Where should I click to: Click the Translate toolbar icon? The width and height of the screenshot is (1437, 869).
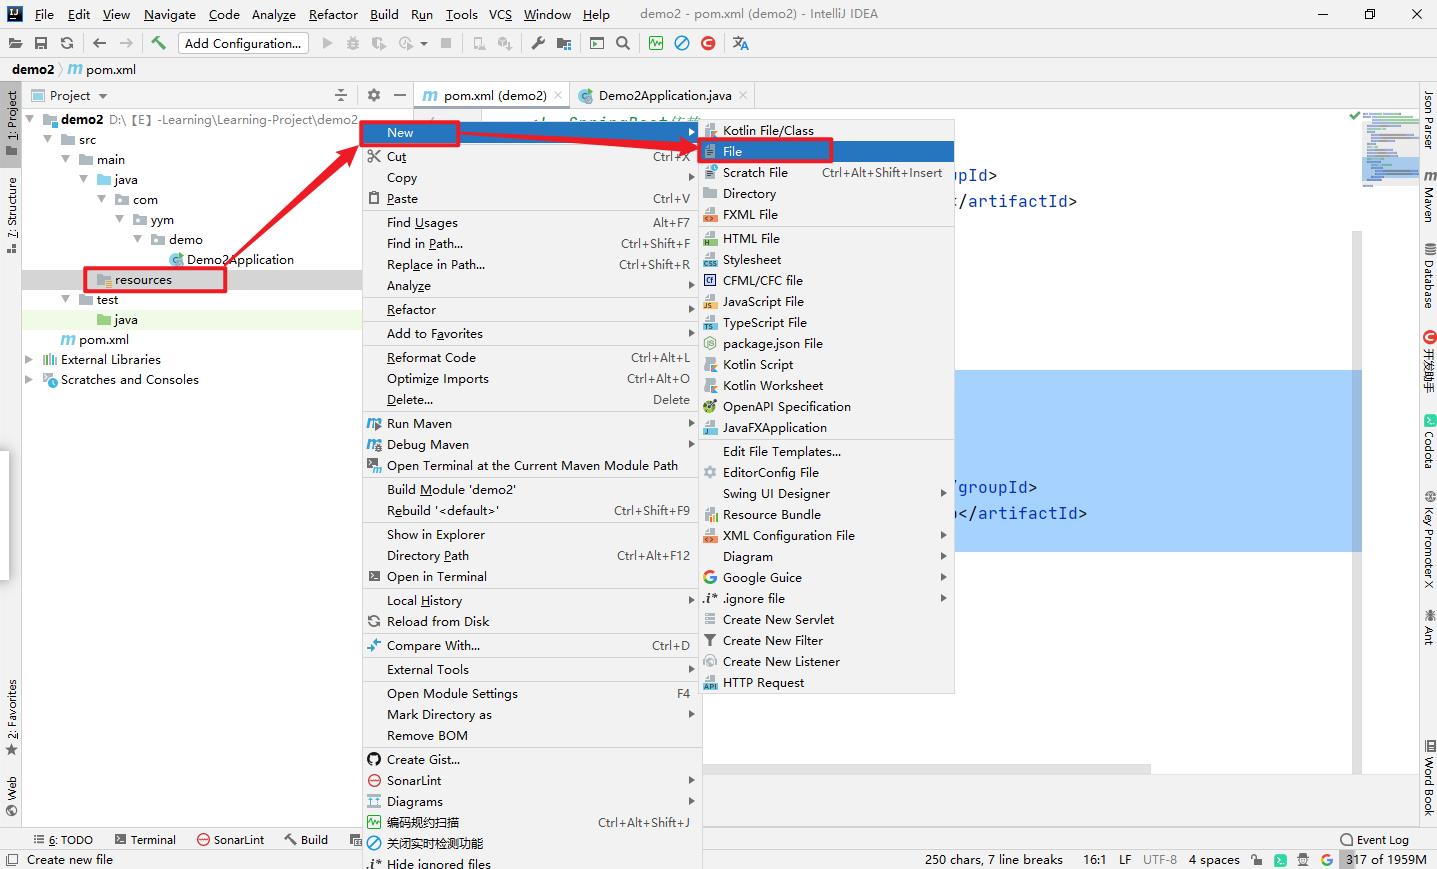(741, 43)
